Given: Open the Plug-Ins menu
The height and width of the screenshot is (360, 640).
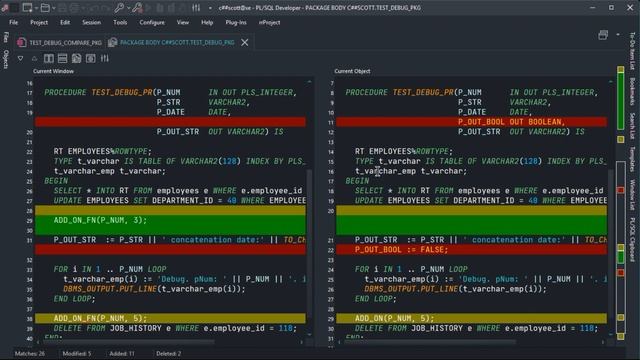Looking at the screenshot, I should coord(236,22).
